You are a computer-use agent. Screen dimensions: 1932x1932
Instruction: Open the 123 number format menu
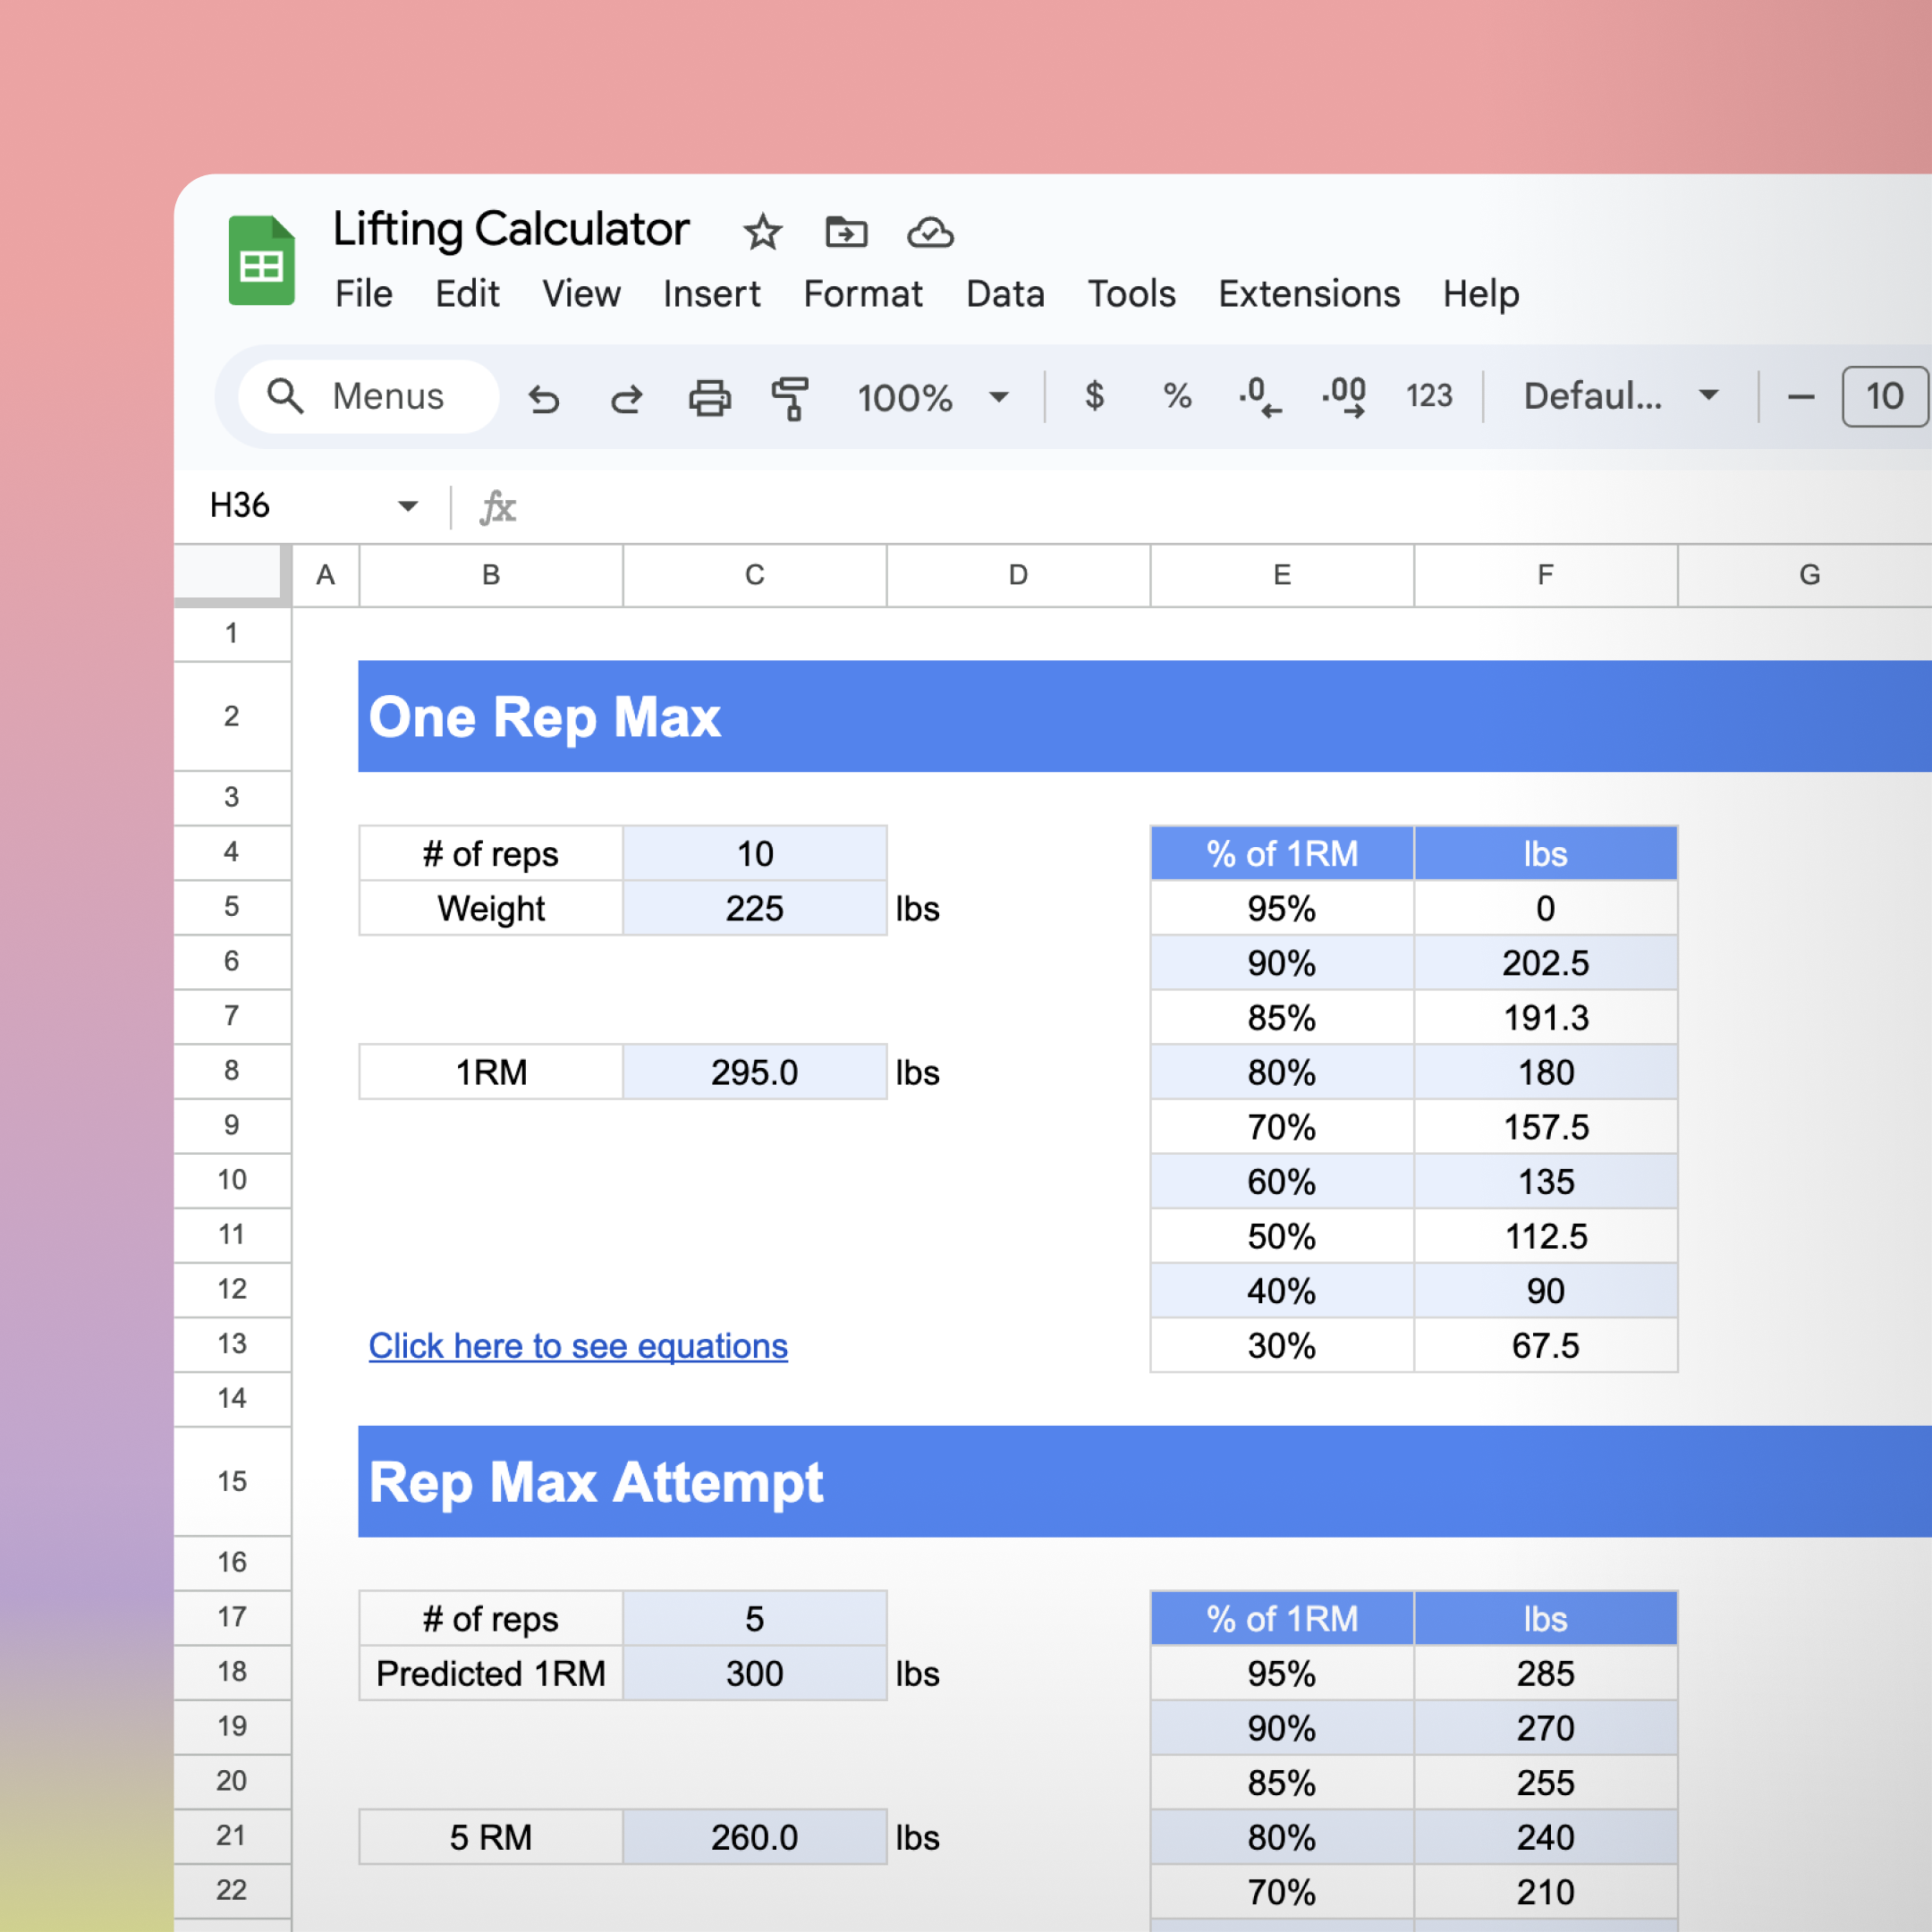tap(1429, 396)
